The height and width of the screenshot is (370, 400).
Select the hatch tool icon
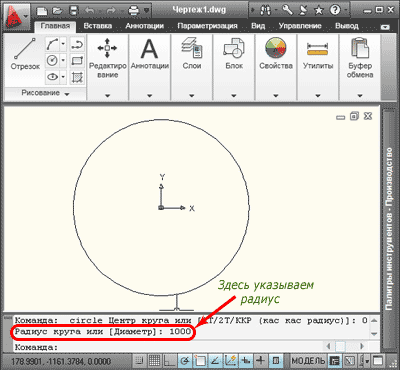click(77, 77)
